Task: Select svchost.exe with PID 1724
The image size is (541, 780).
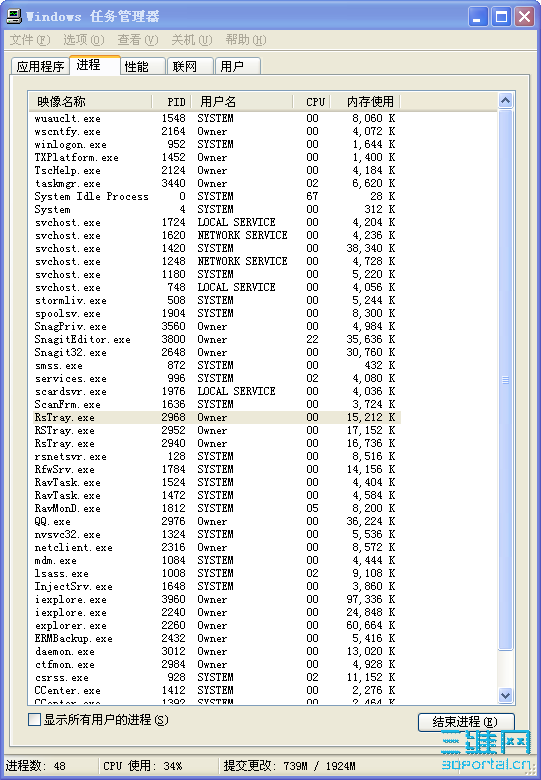Action: click(x=217, y=222)
